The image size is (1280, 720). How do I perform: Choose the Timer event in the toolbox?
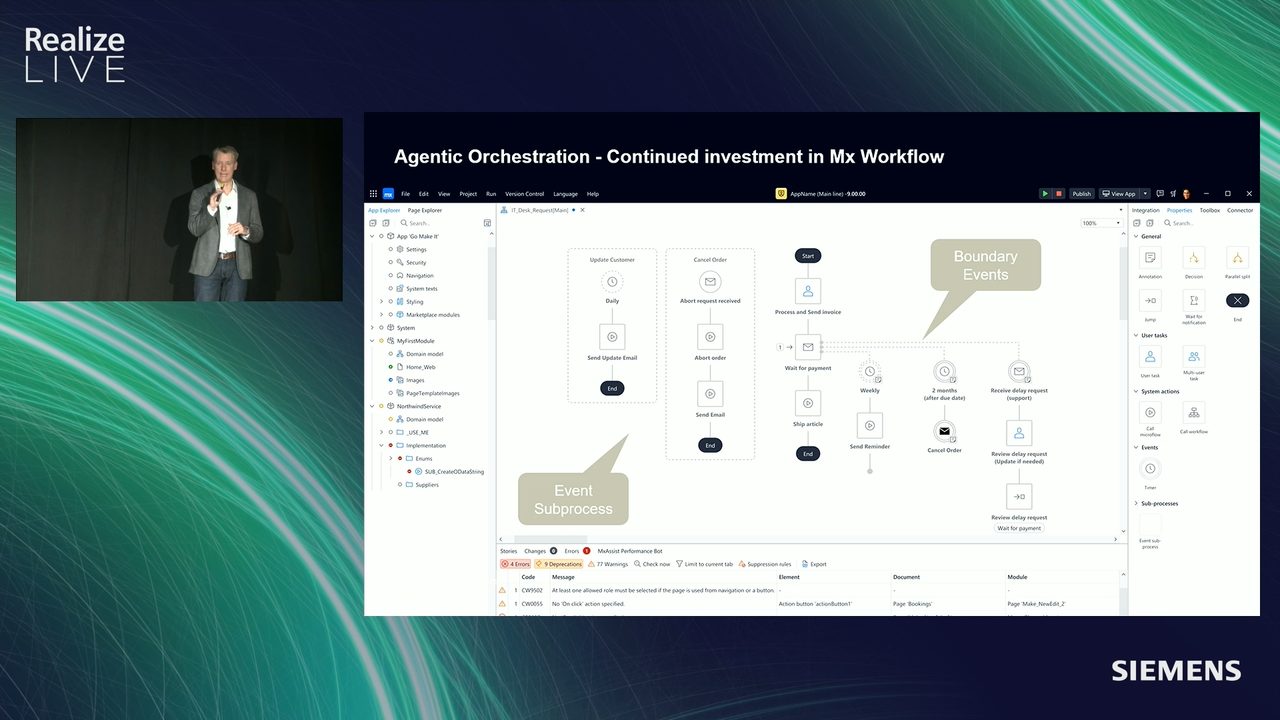tap(1150, 468)
